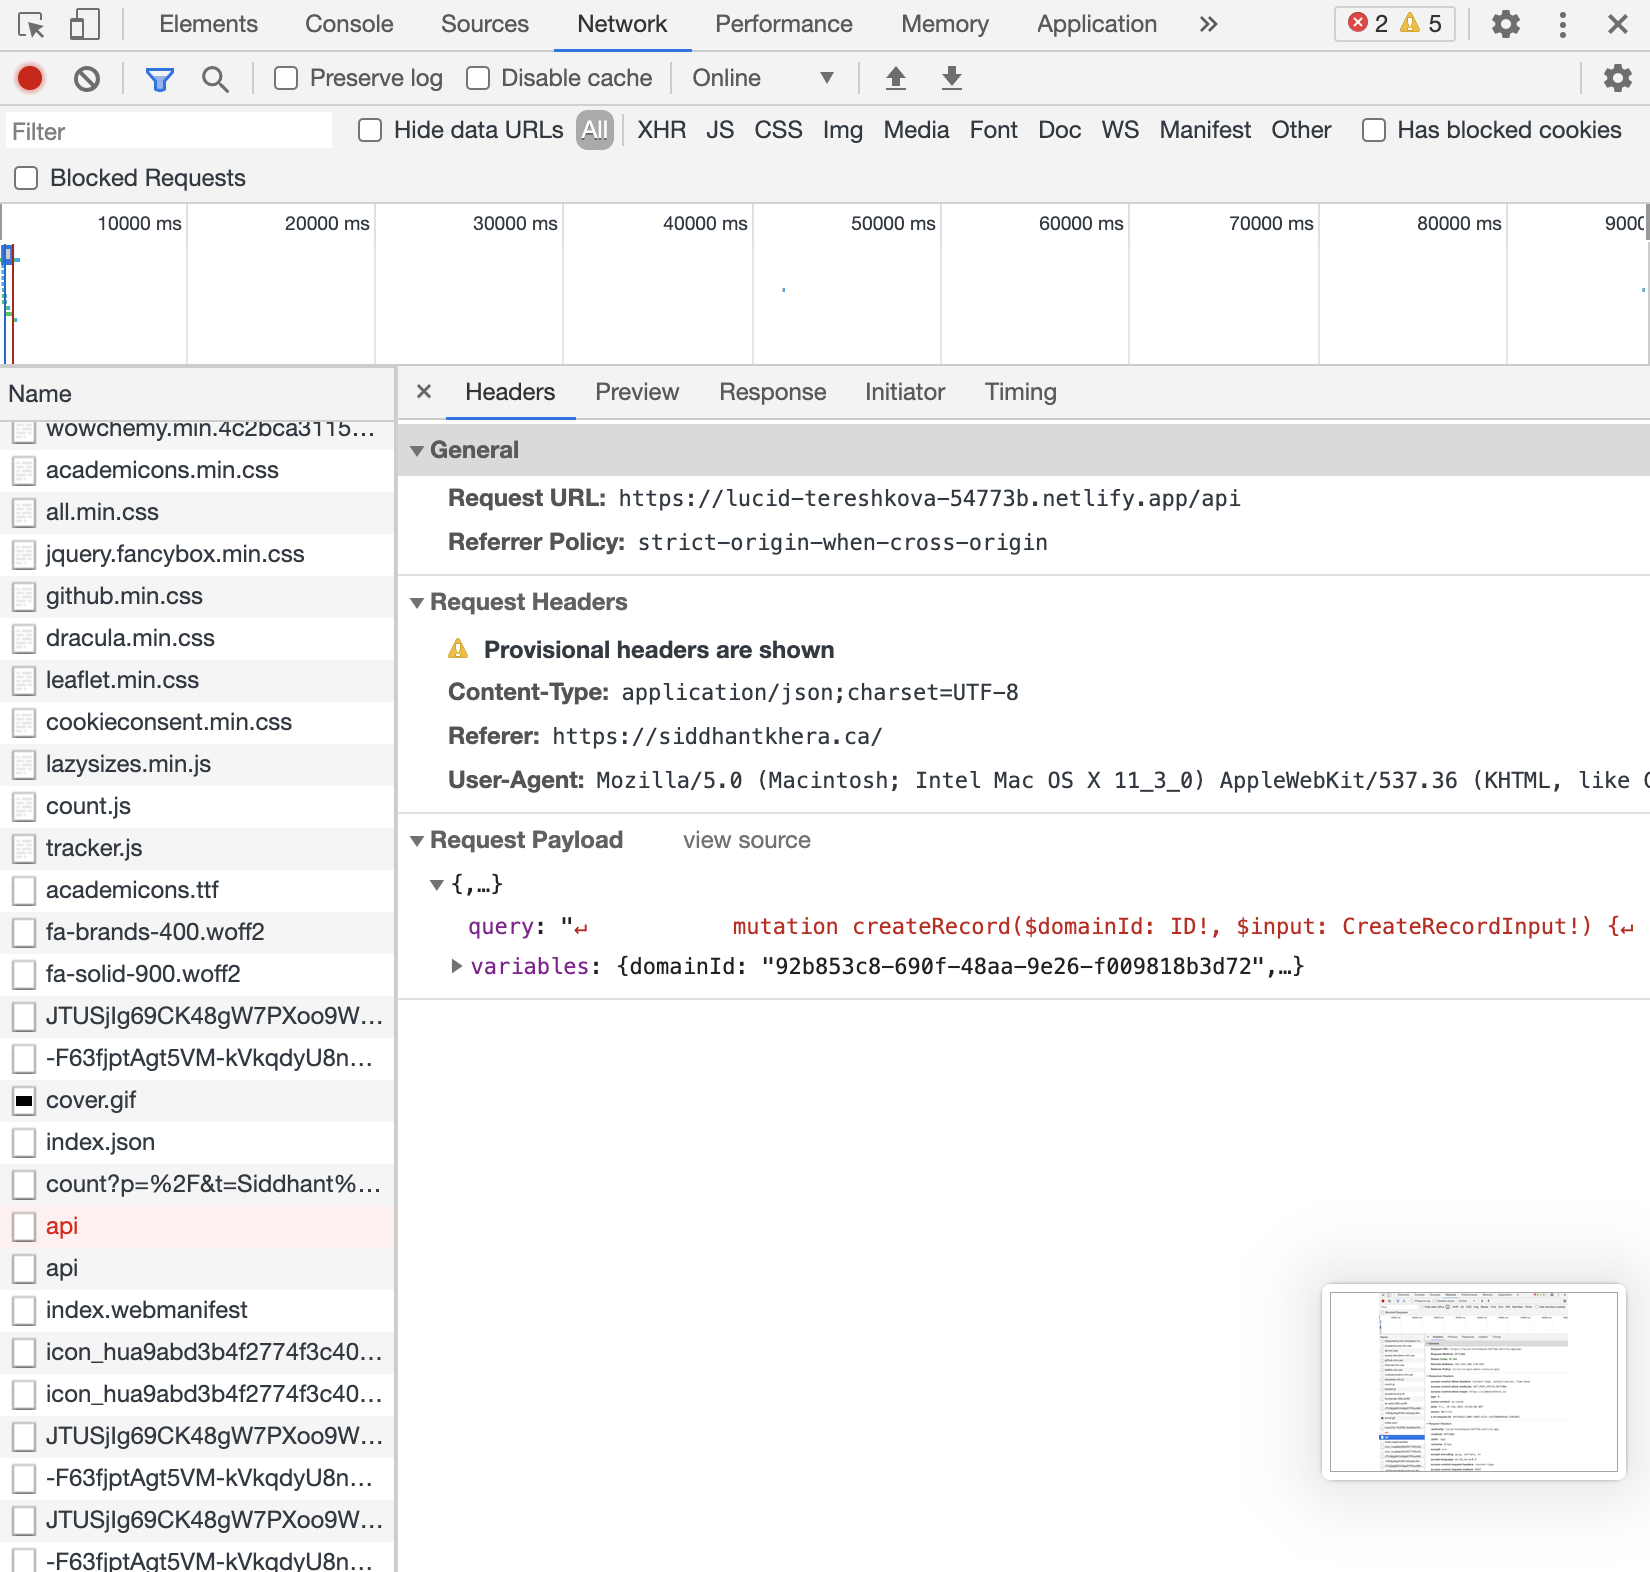
Task: Expand the variables object in payload
Action: point(456,966)
